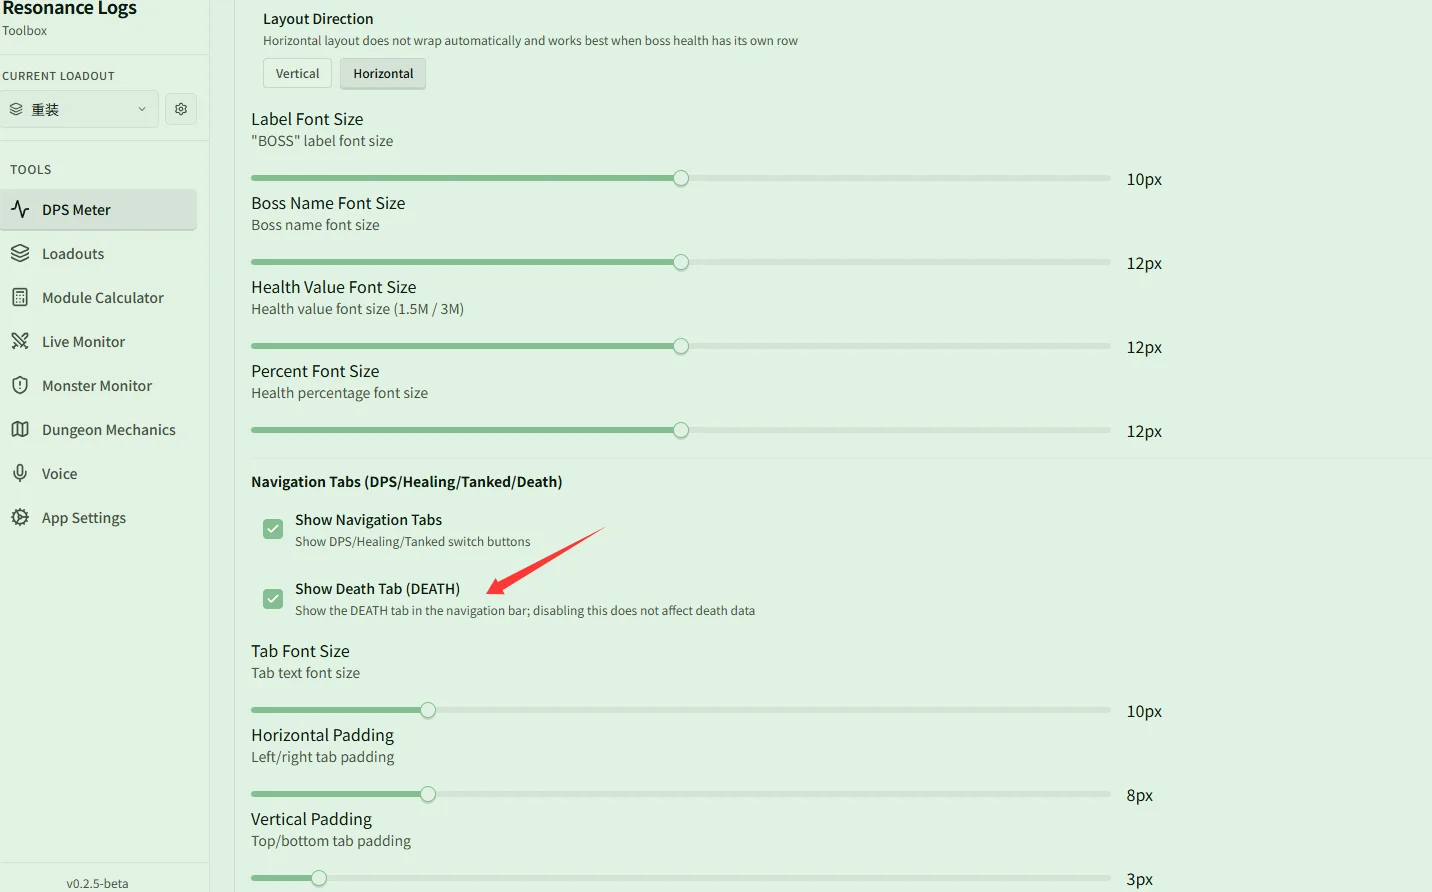Image resolution: width=1432 pixels, height=892 pixels.
Task: Click the Show Navigation Tabs label text
Action: 368,520
